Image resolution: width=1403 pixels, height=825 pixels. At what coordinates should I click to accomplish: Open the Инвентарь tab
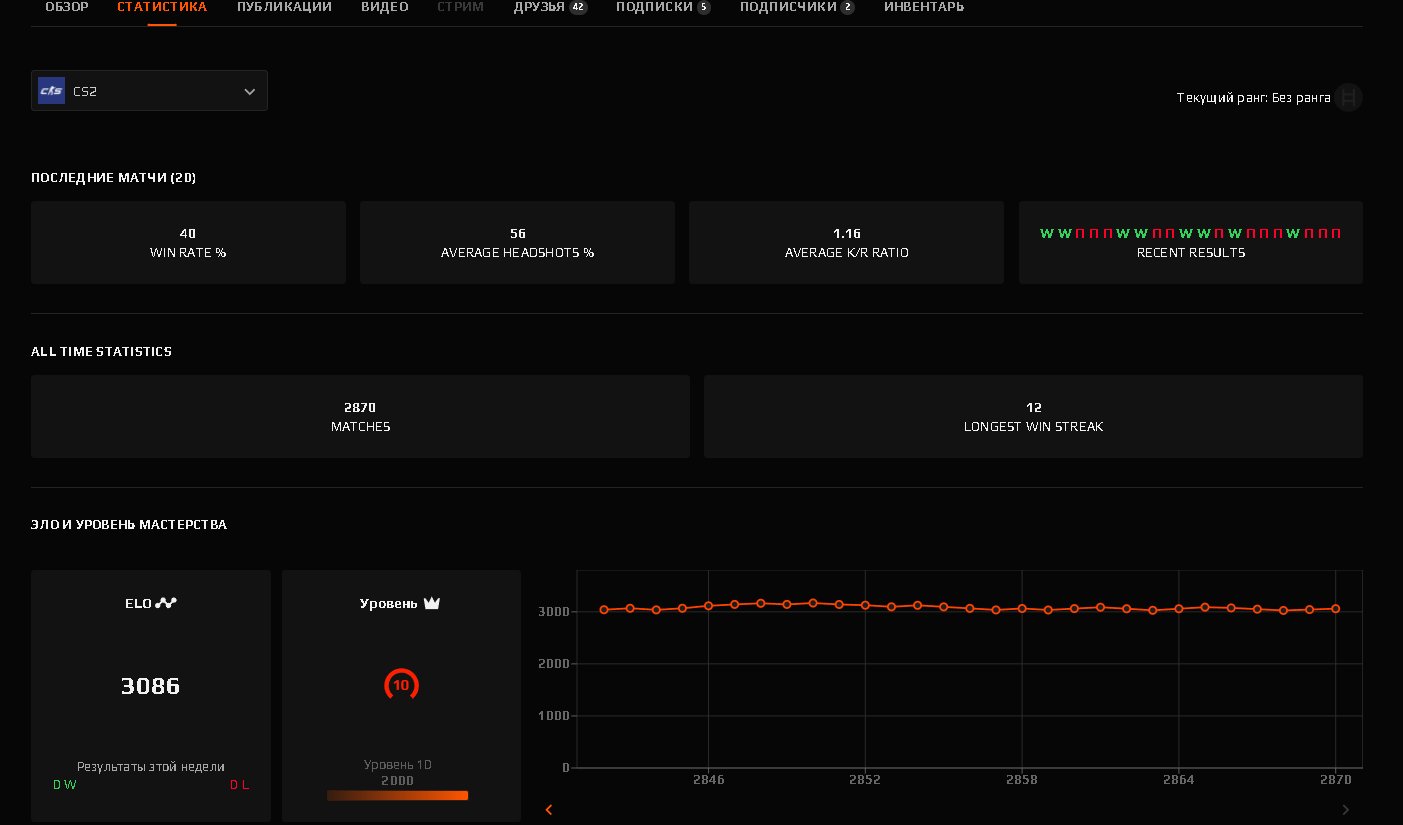click(x=924, y=7)
